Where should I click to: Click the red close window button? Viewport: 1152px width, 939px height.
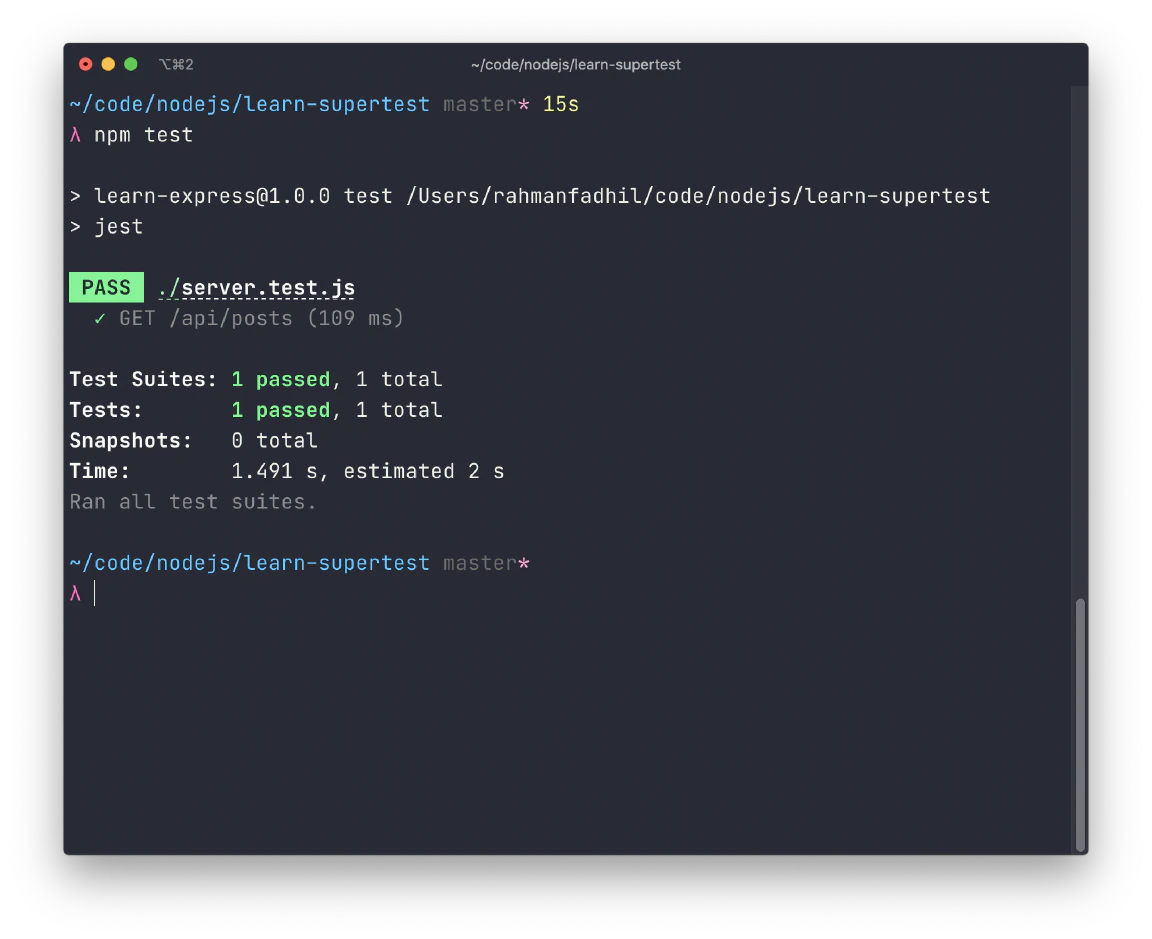(x=86, y=65)
